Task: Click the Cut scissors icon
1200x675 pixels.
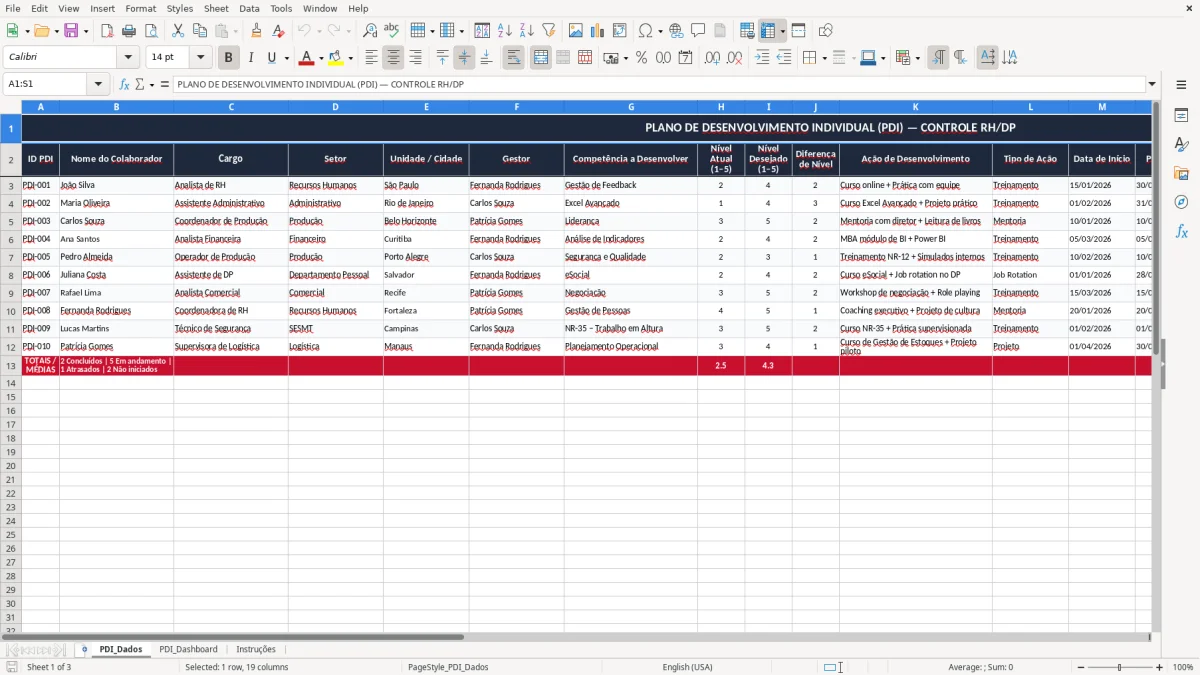Action: [x=177, y=31]
